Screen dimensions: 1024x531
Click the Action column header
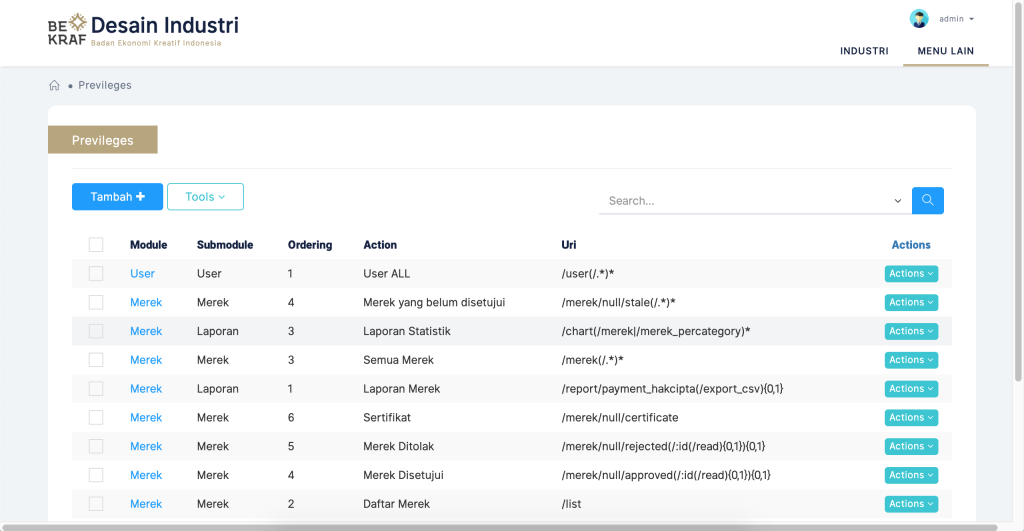pyautogui.click(x=379, y=245)
